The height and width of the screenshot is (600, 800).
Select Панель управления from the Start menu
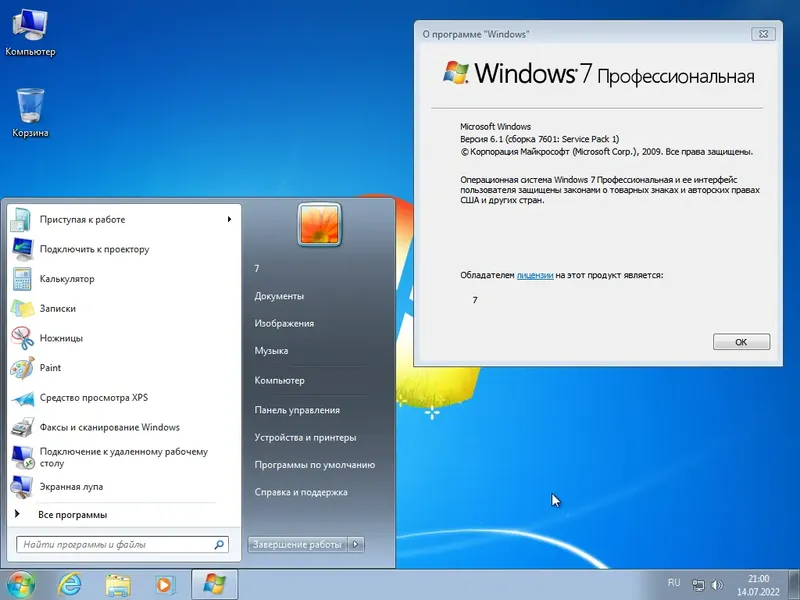tap(295, 409)
